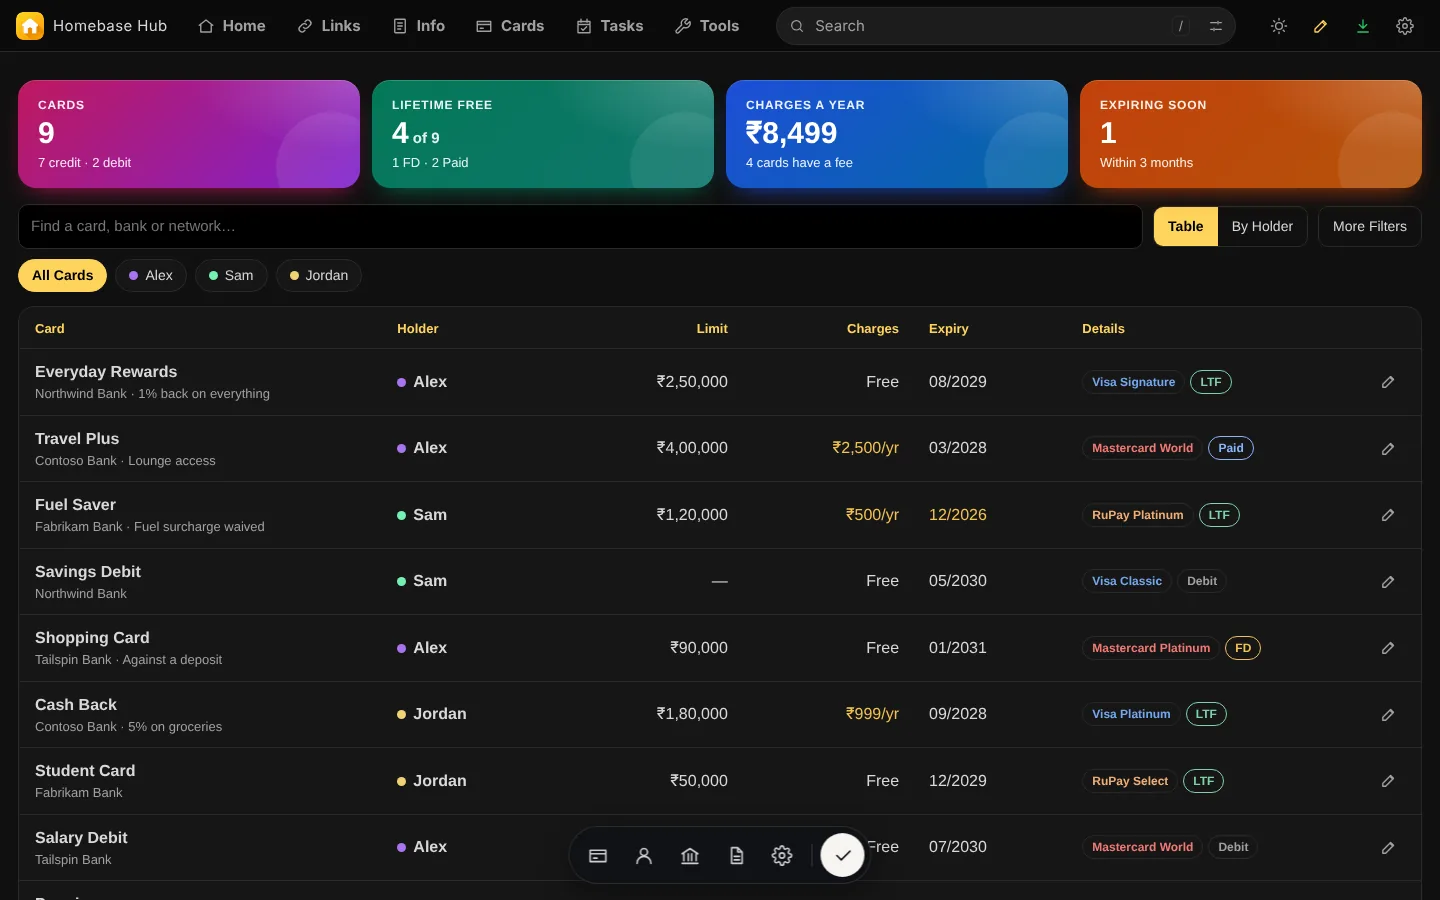The width and height of the screenshot is (1440, 900).
Task: Filter cards by holder Alex chip
Action: (151, 275)
